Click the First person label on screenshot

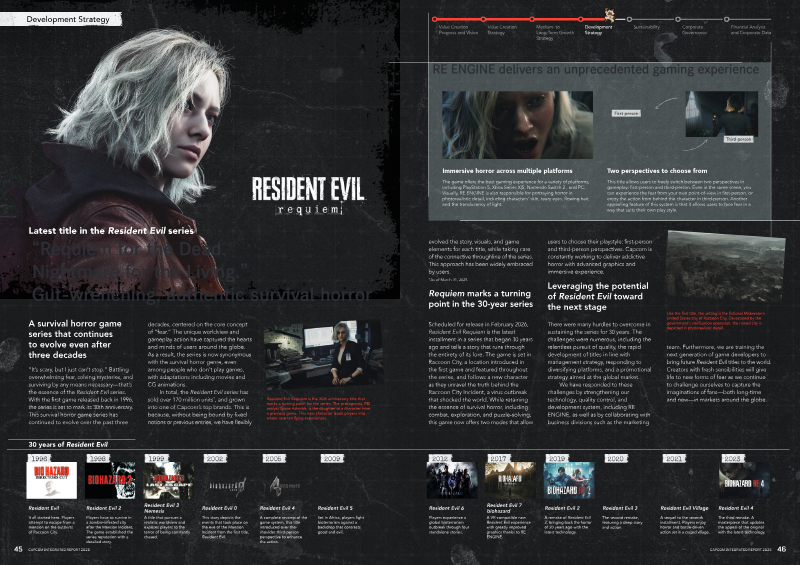[625, 113]
